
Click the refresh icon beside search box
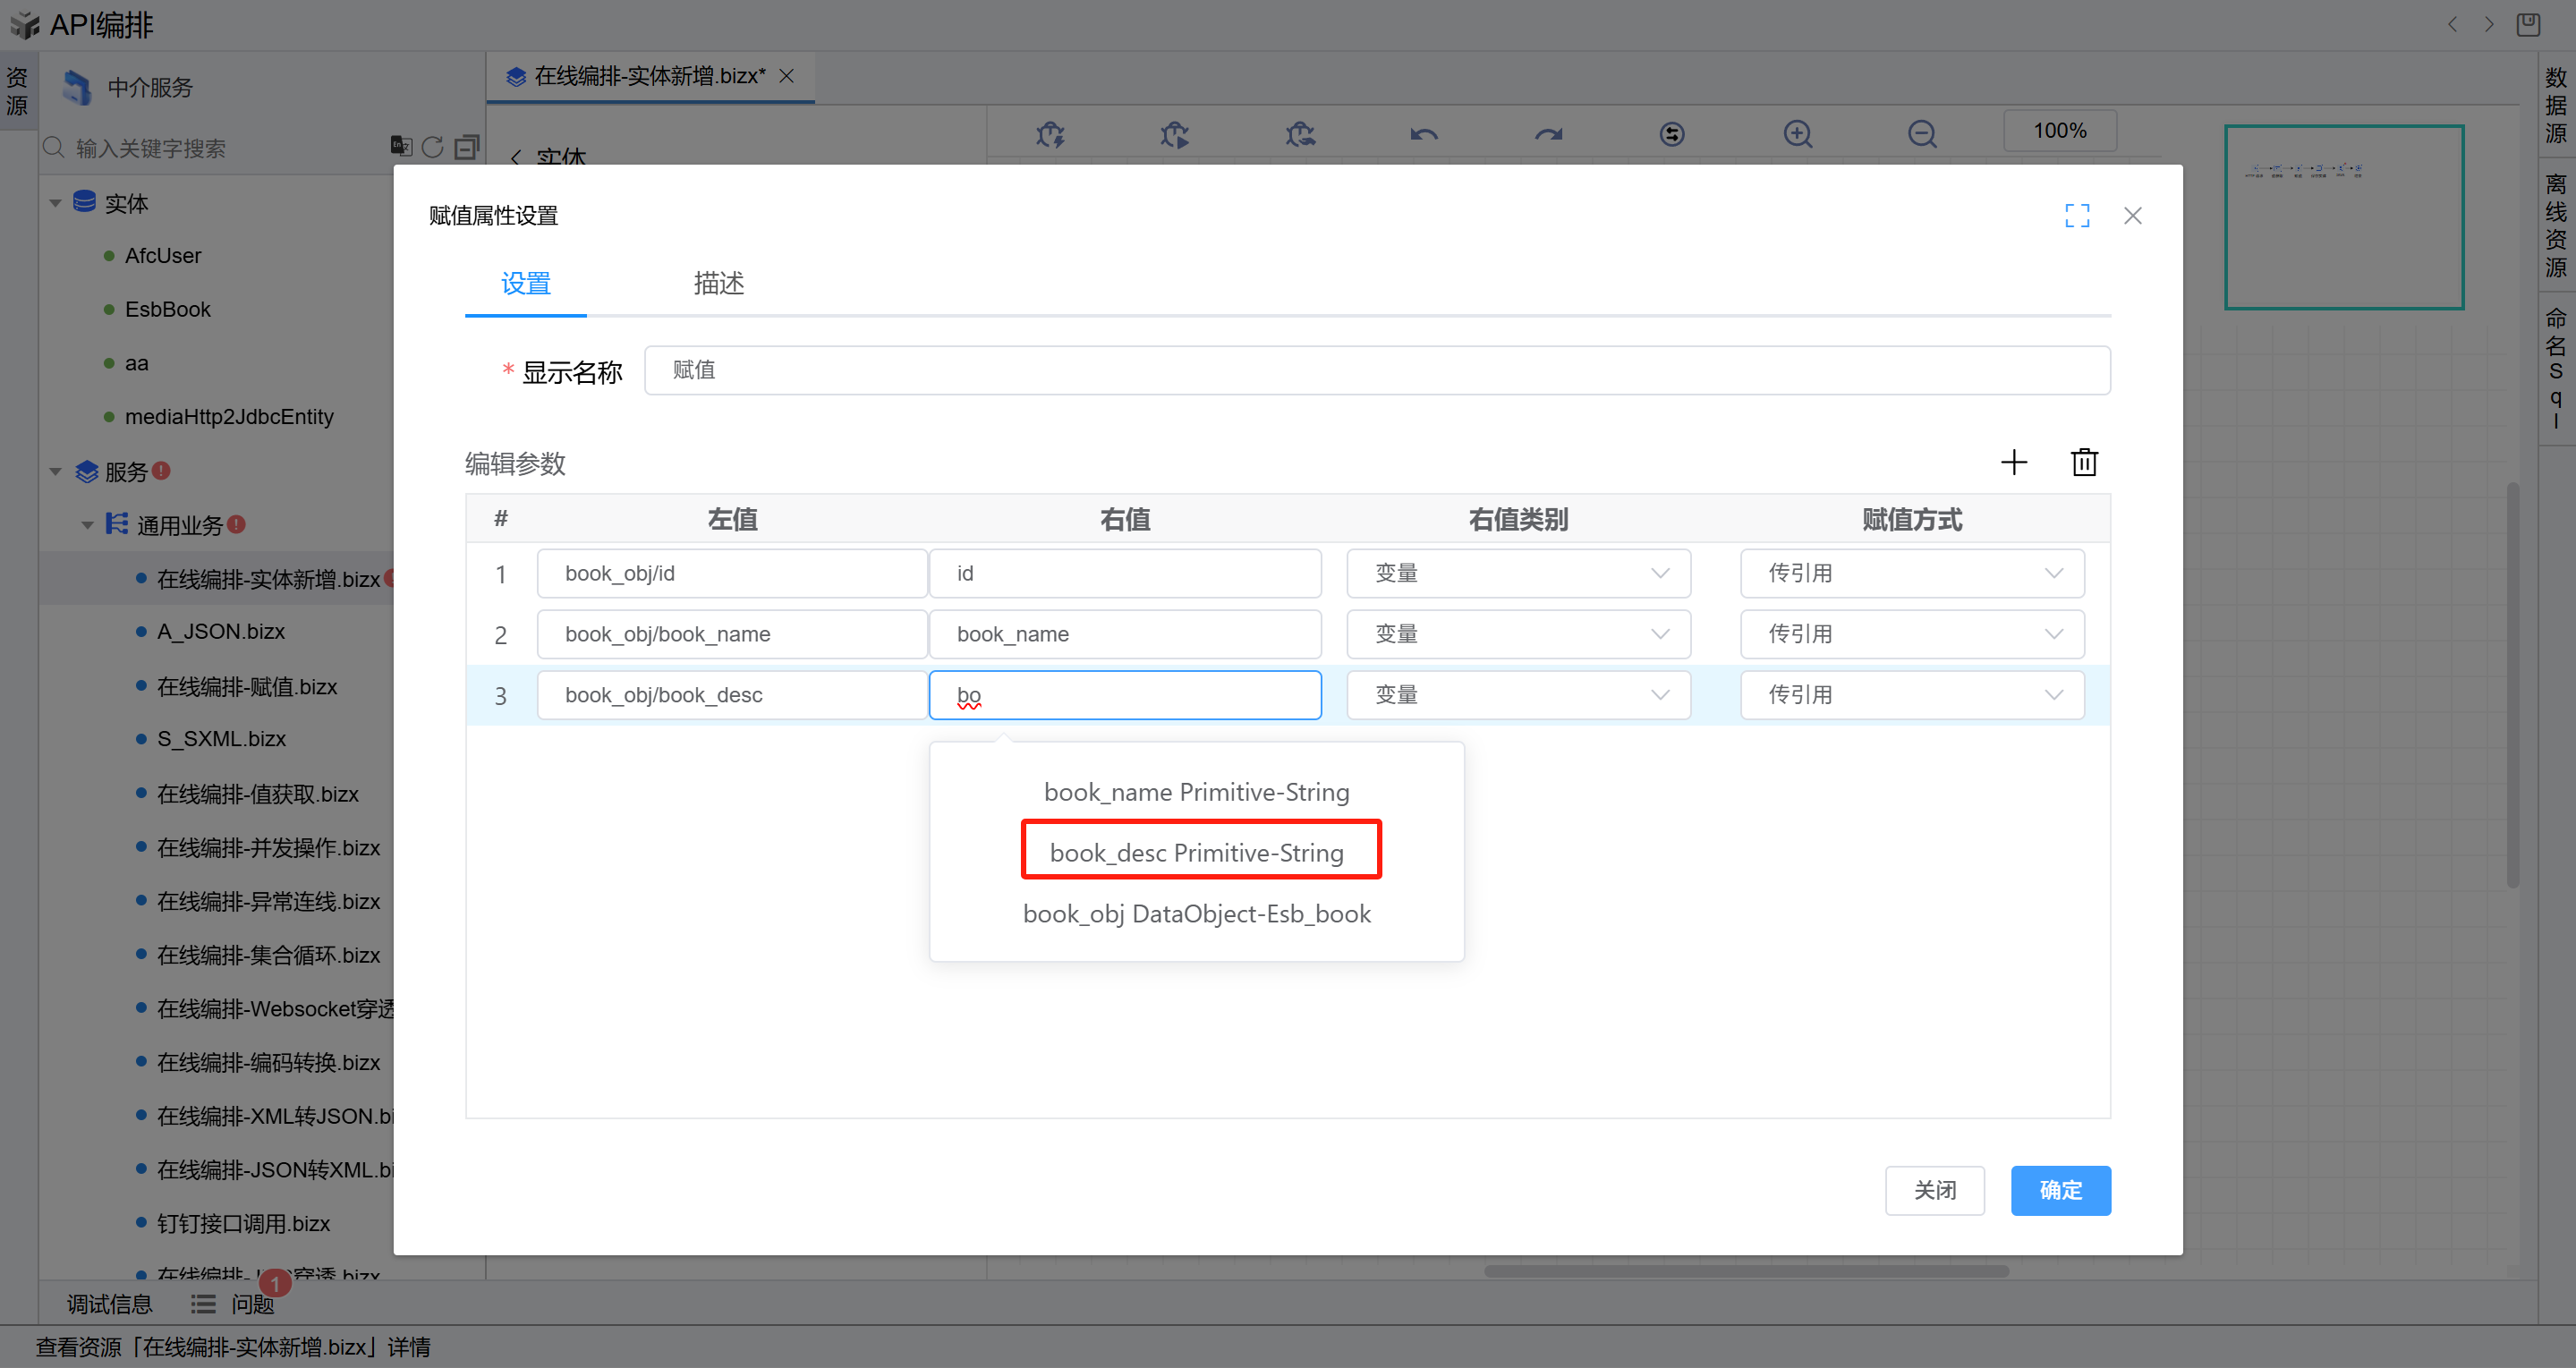pyautogui.click(x=432, y=148)
